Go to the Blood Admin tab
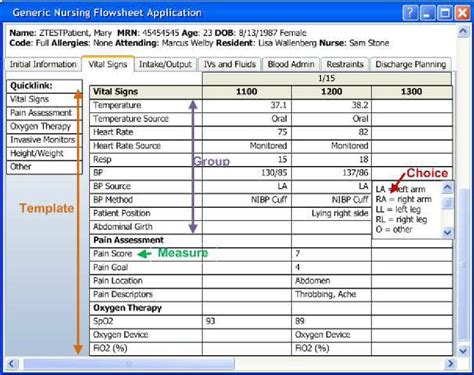 click(291, 64)
